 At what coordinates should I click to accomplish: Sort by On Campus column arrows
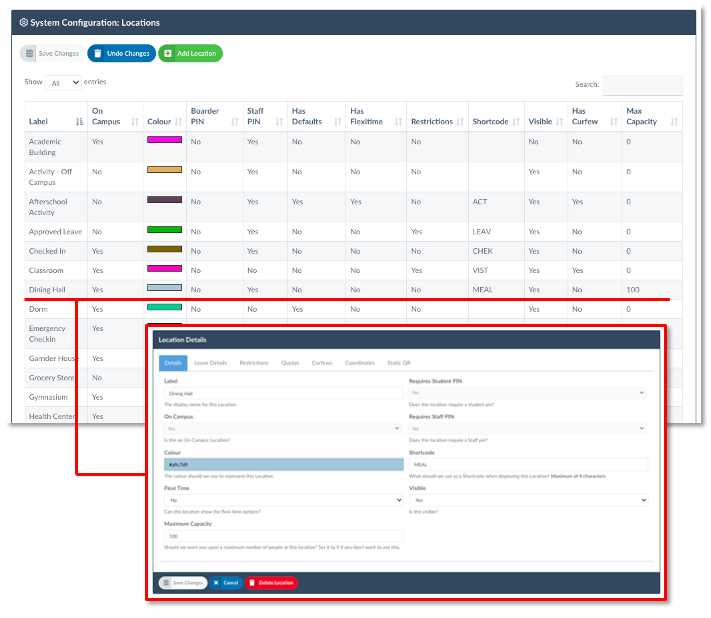(x=135, y=122)
